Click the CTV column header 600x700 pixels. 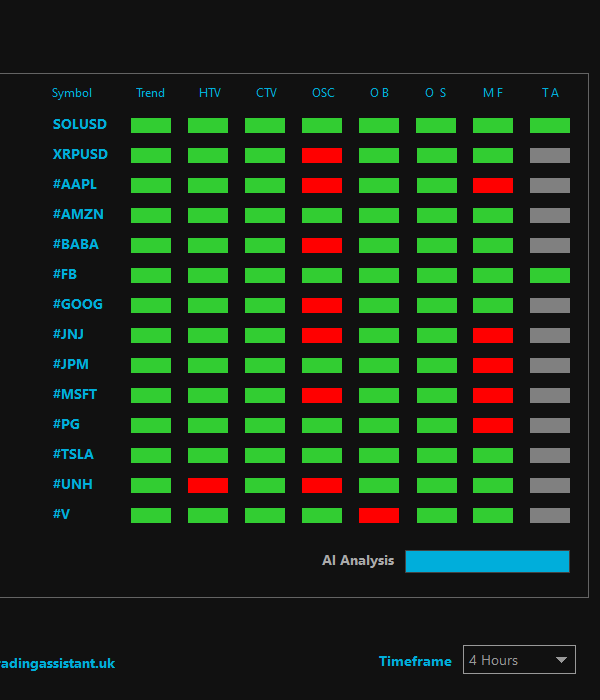266,93
